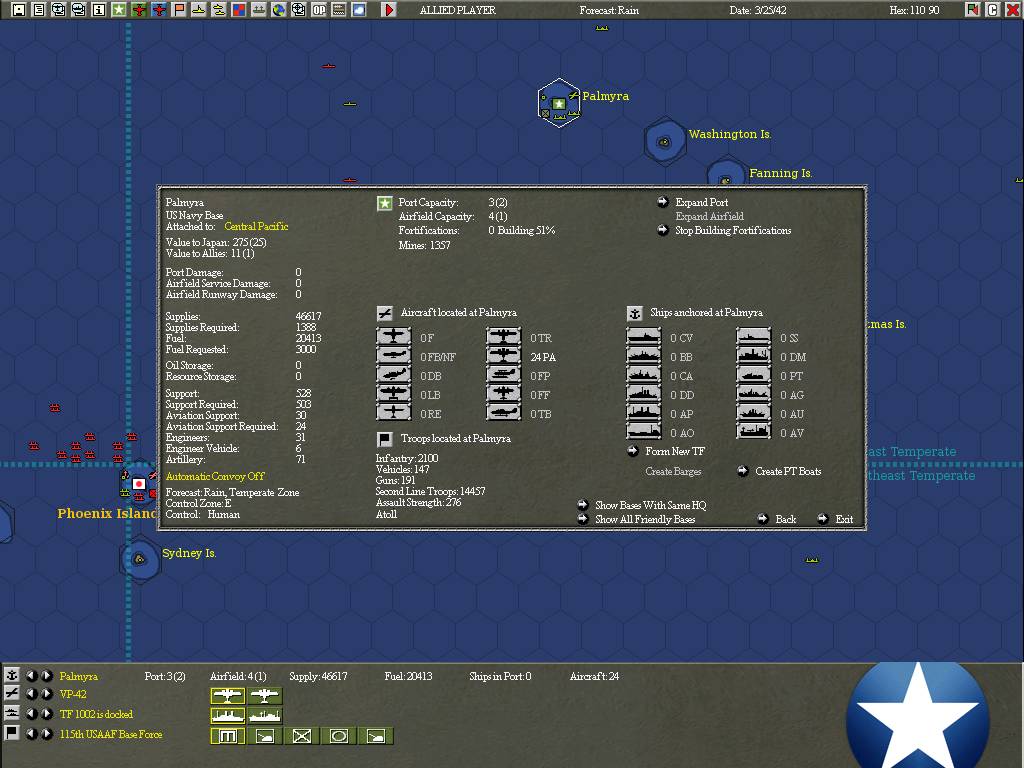
Task: Click next arrow next to Palmyra
Action: 47,676
